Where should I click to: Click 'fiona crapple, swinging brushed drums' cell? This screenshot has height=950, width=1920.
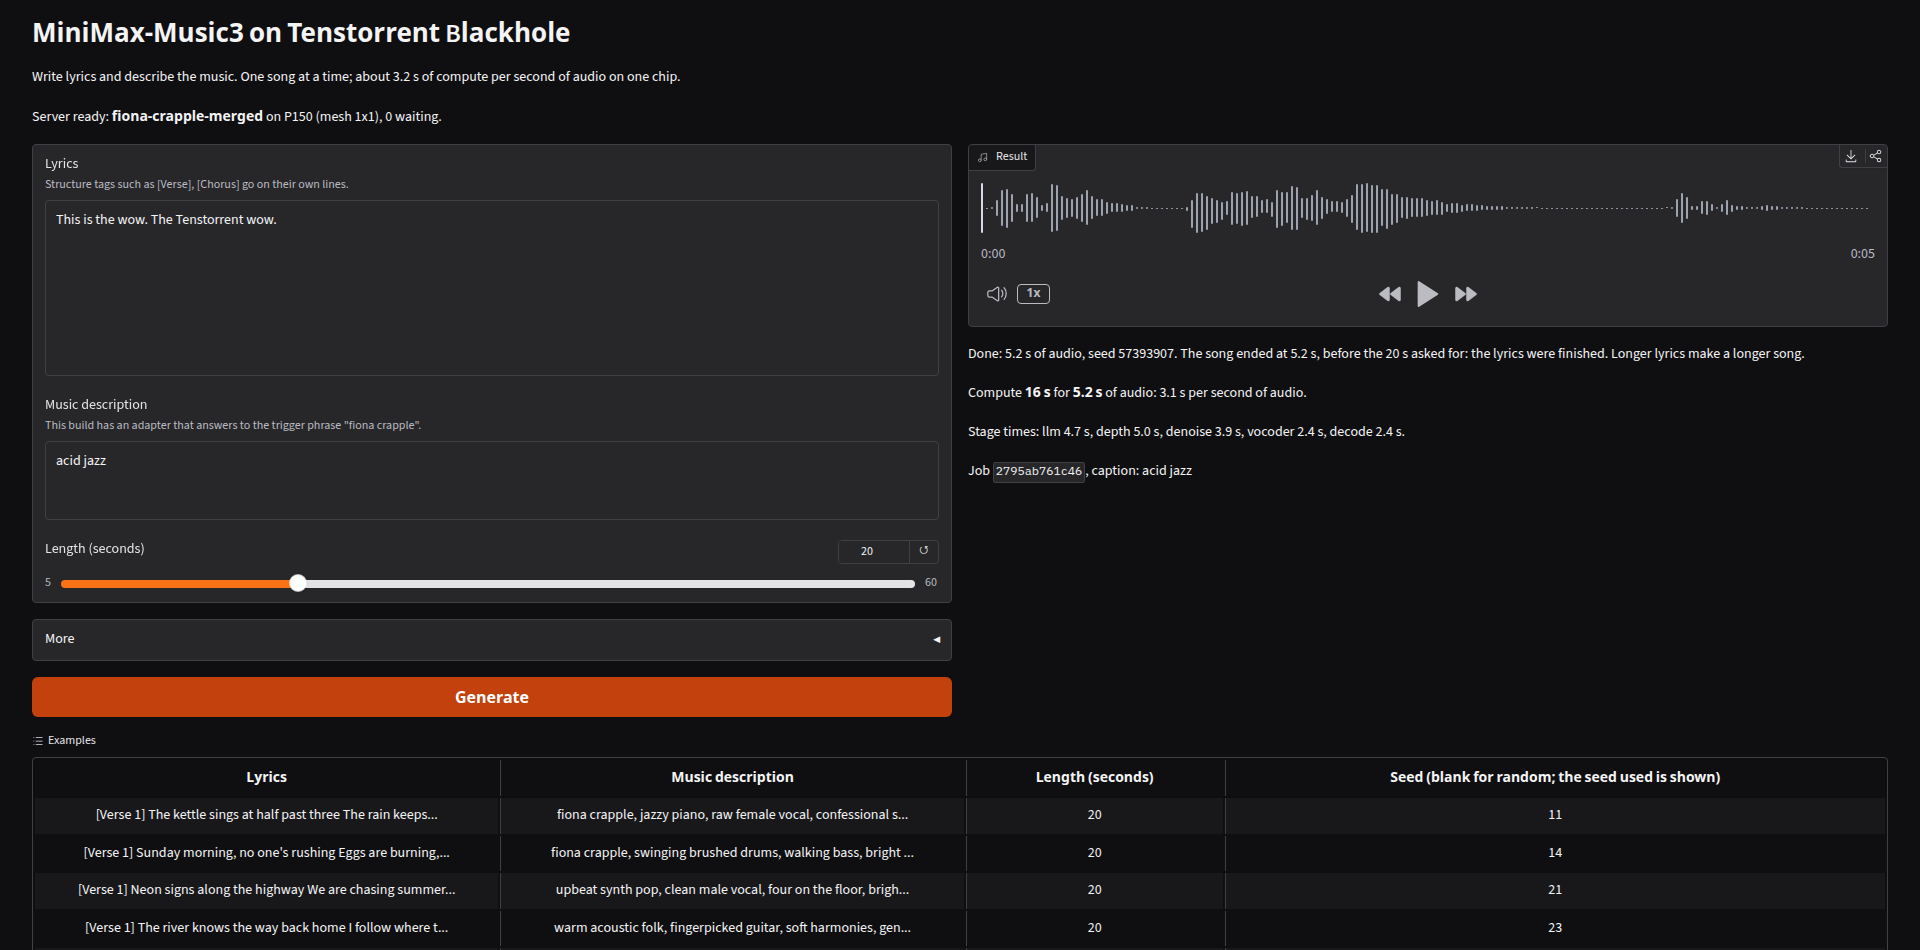pos(733,853)
